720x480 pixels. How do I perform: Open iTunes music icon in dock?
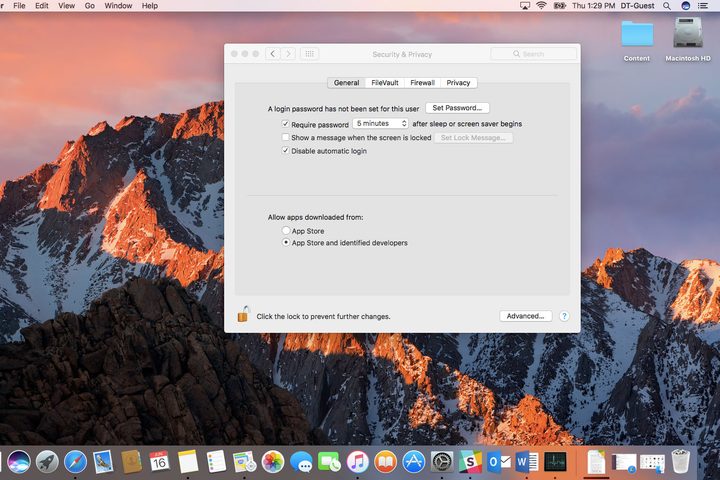pyautogui.click(x=357, y=462)
